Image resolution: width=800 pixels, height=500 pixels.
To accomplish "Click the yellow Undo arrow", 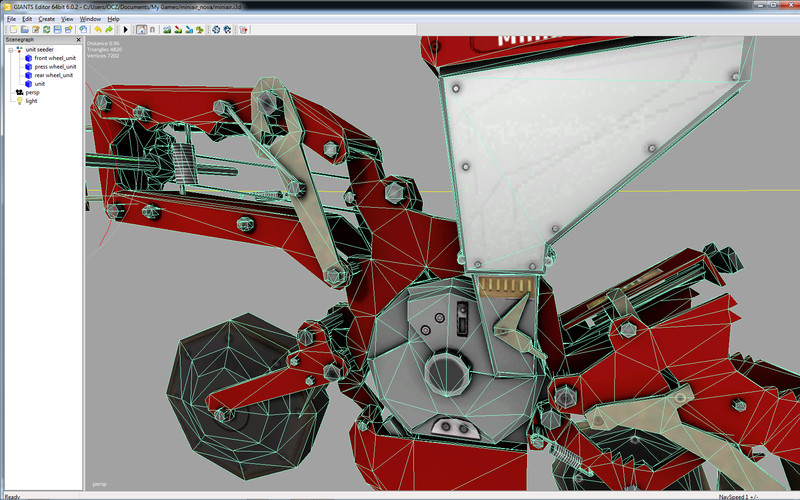I will click(96, 30).
